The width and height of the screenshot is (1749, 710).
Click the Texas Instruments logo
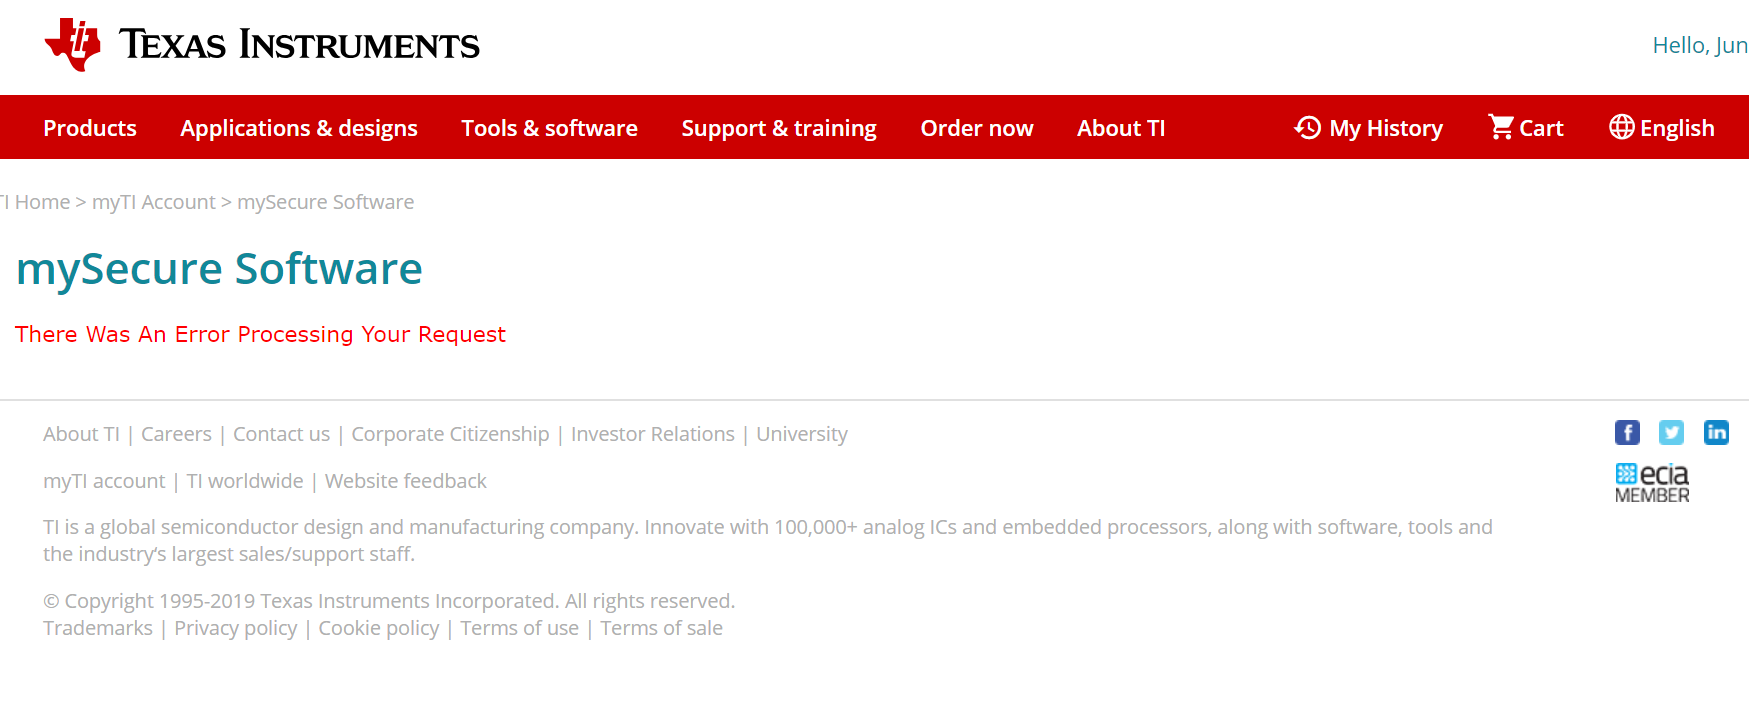pos(262,45)
